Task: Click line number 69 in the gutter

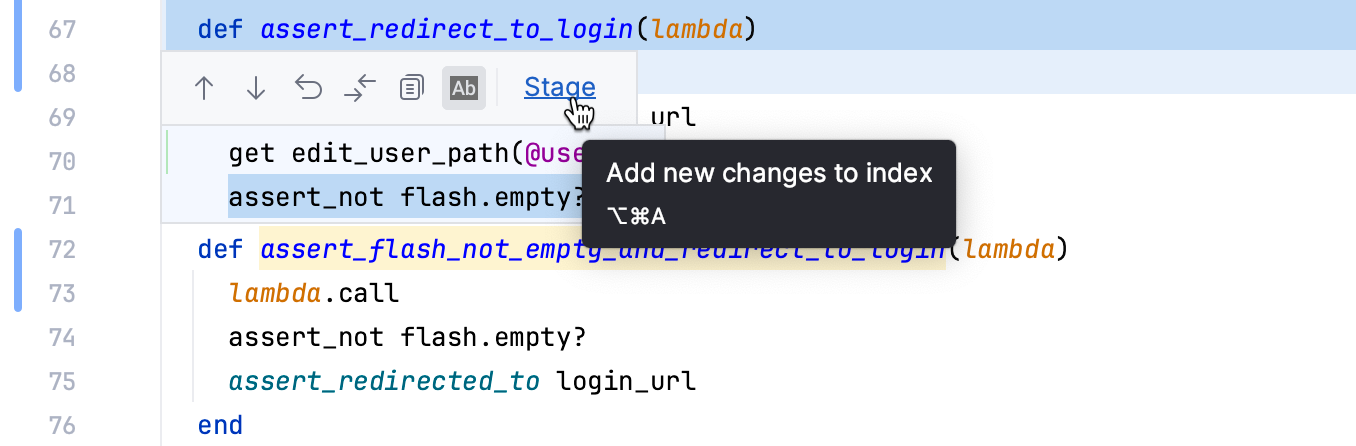Action: click(62, 118)
